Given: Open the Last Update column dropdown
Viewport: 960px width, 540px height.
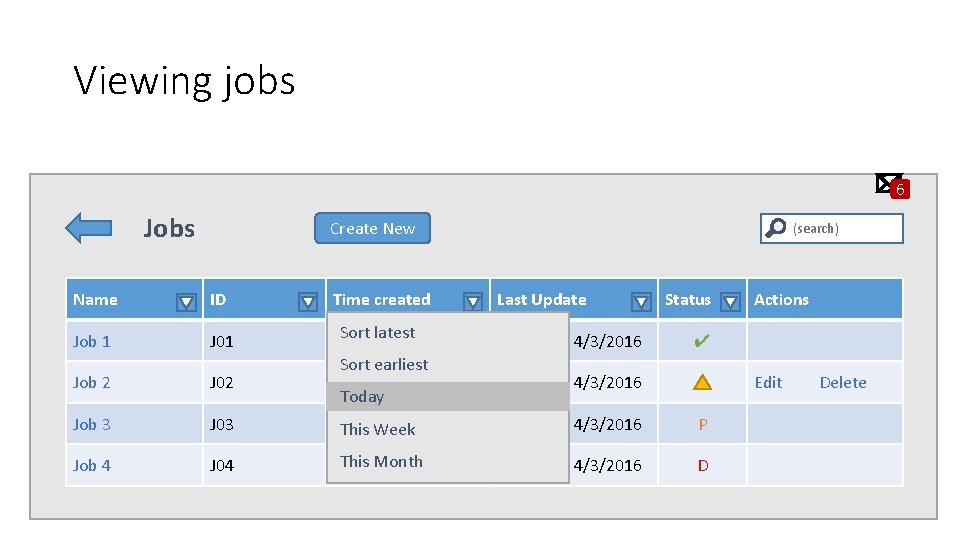Looking at the screenshot, I should [642, 301].
